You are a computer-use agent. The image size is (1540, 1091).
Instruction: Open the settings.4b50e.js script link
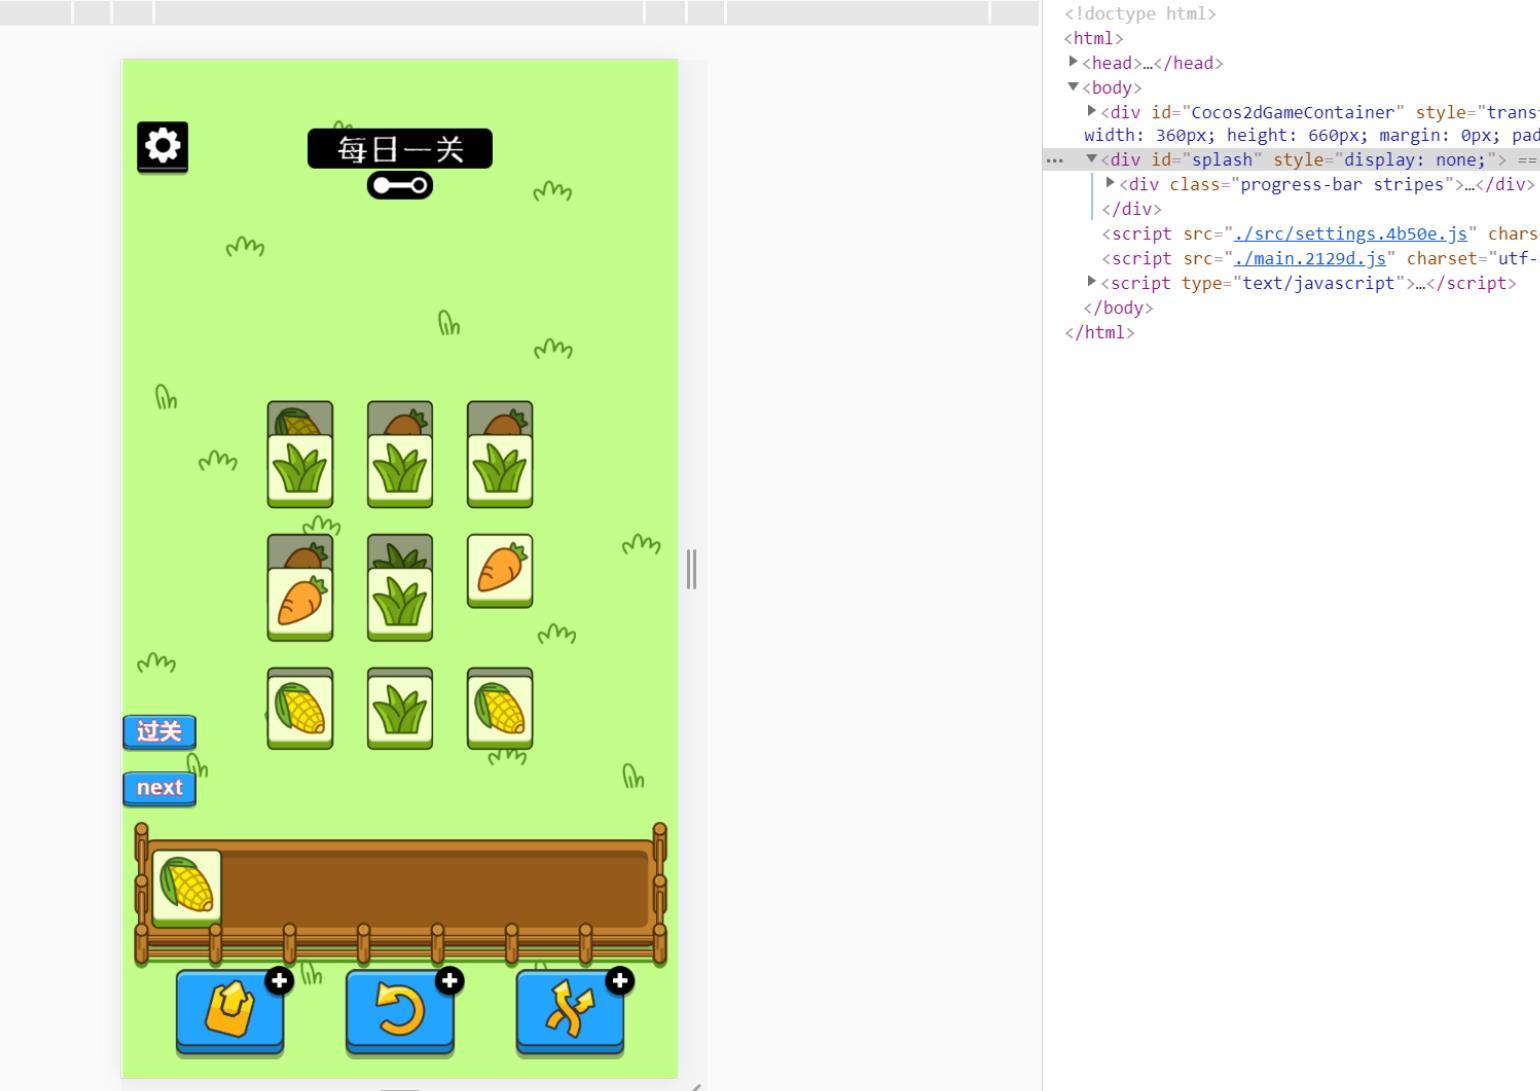(x=1350, y=233)
